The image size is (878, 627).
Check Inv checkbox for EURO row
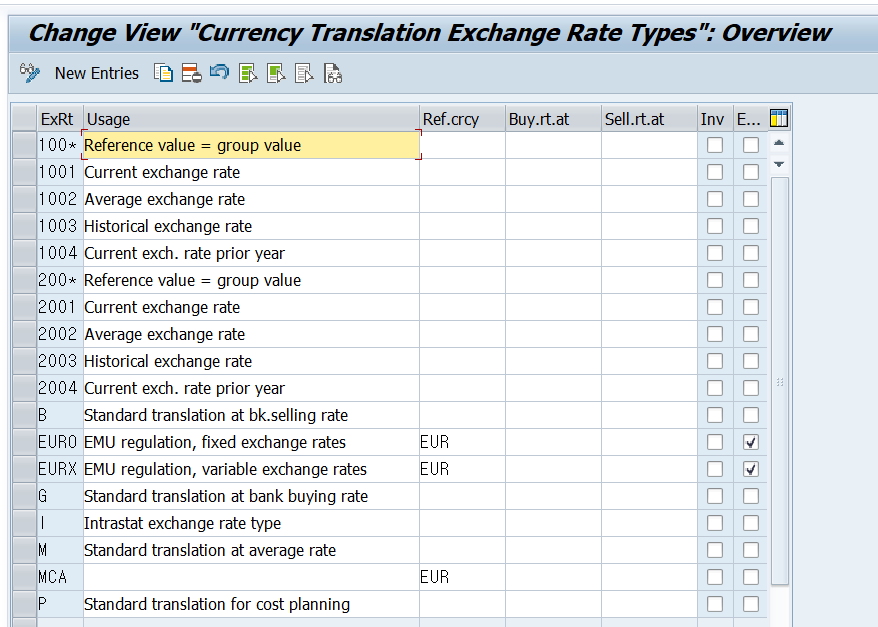(x=714, y=442)
